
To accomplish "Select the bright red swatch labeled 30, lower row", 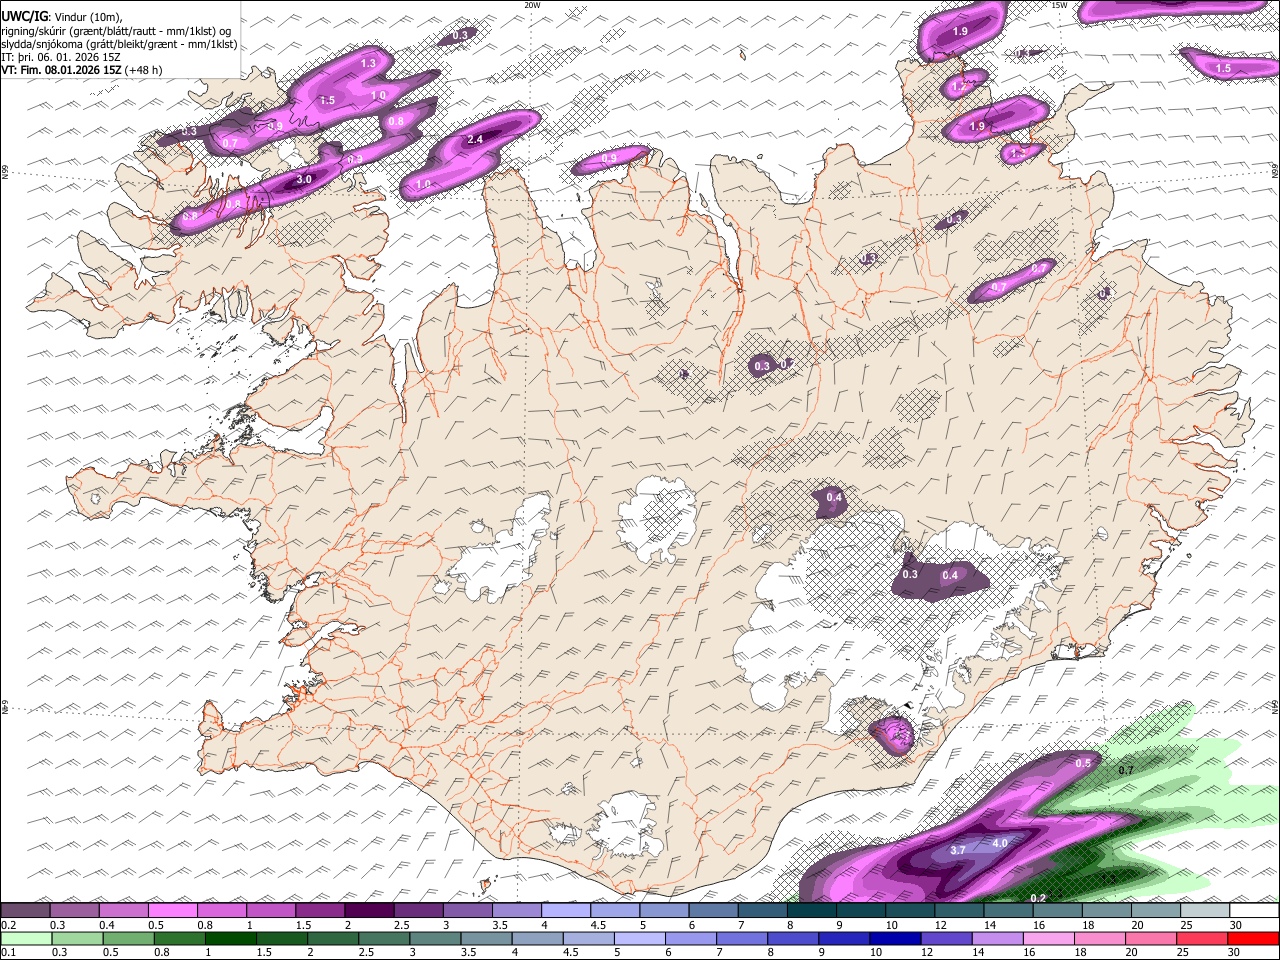I will click(x=1255, y=938).
